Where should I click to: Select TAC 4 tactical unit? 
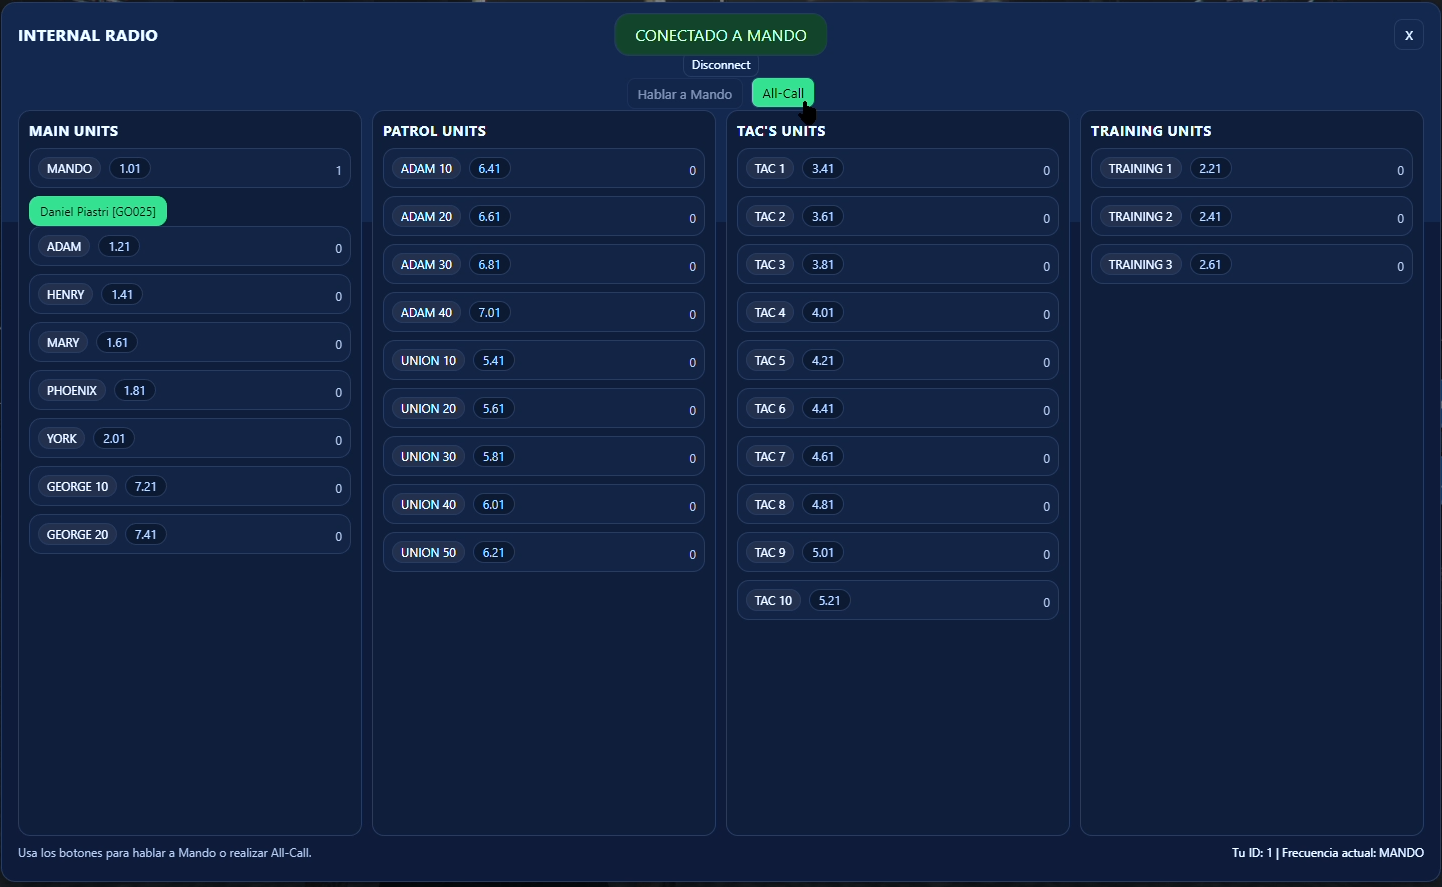coord(898,313)
